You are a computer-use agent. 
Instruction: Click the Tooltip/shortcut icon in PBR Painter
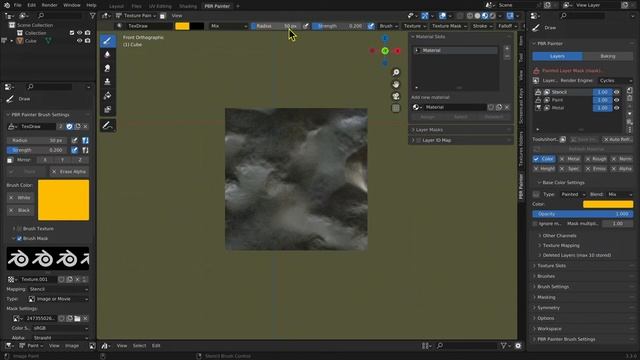[563, 140]
